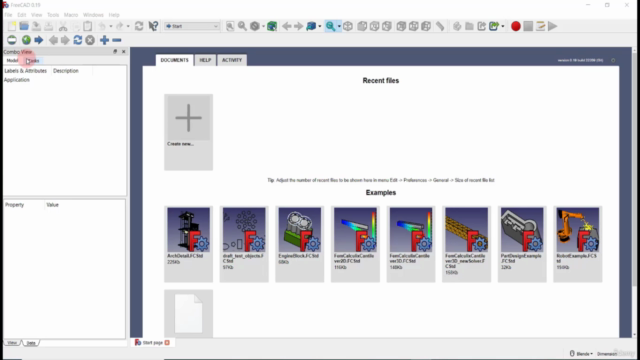The width and height of the screenshot is (640, 360).
Task: Click the Cut scissors icon
Action: (x=63, y=26)
